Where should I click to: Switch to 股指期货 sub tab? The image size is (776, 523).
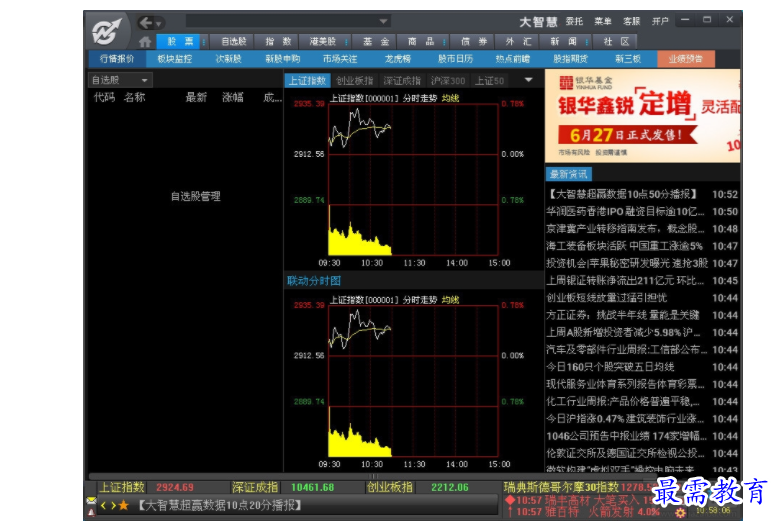pyautogui.click(x=571, y=59)
